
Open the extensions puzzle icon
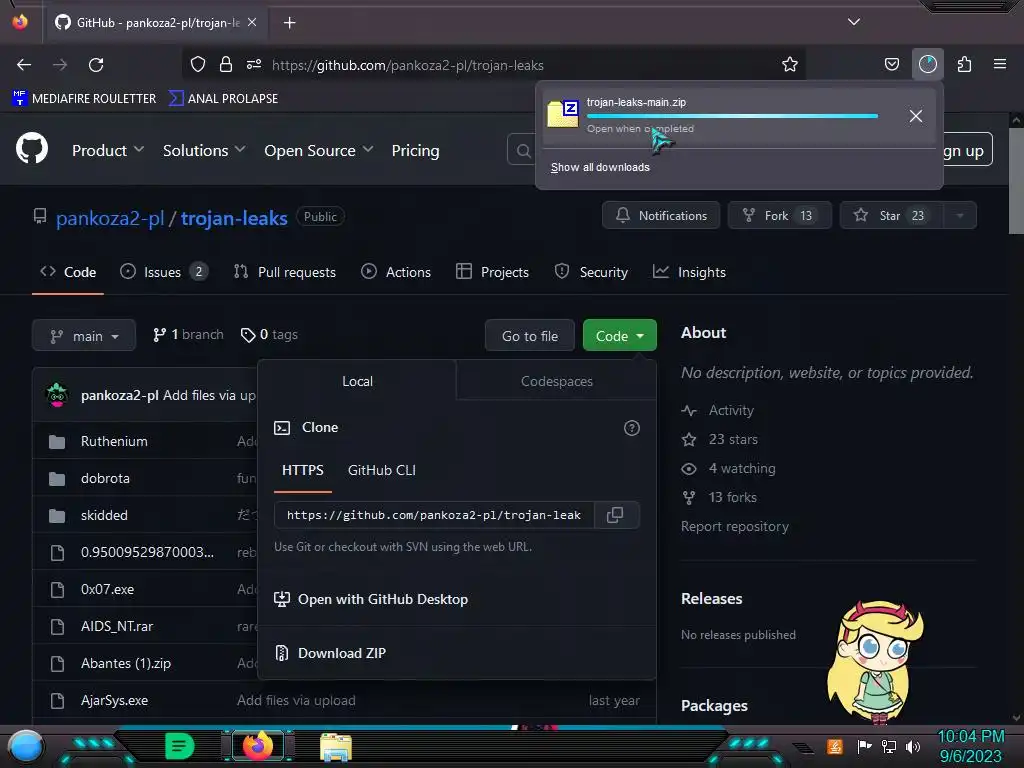[964, 65]
